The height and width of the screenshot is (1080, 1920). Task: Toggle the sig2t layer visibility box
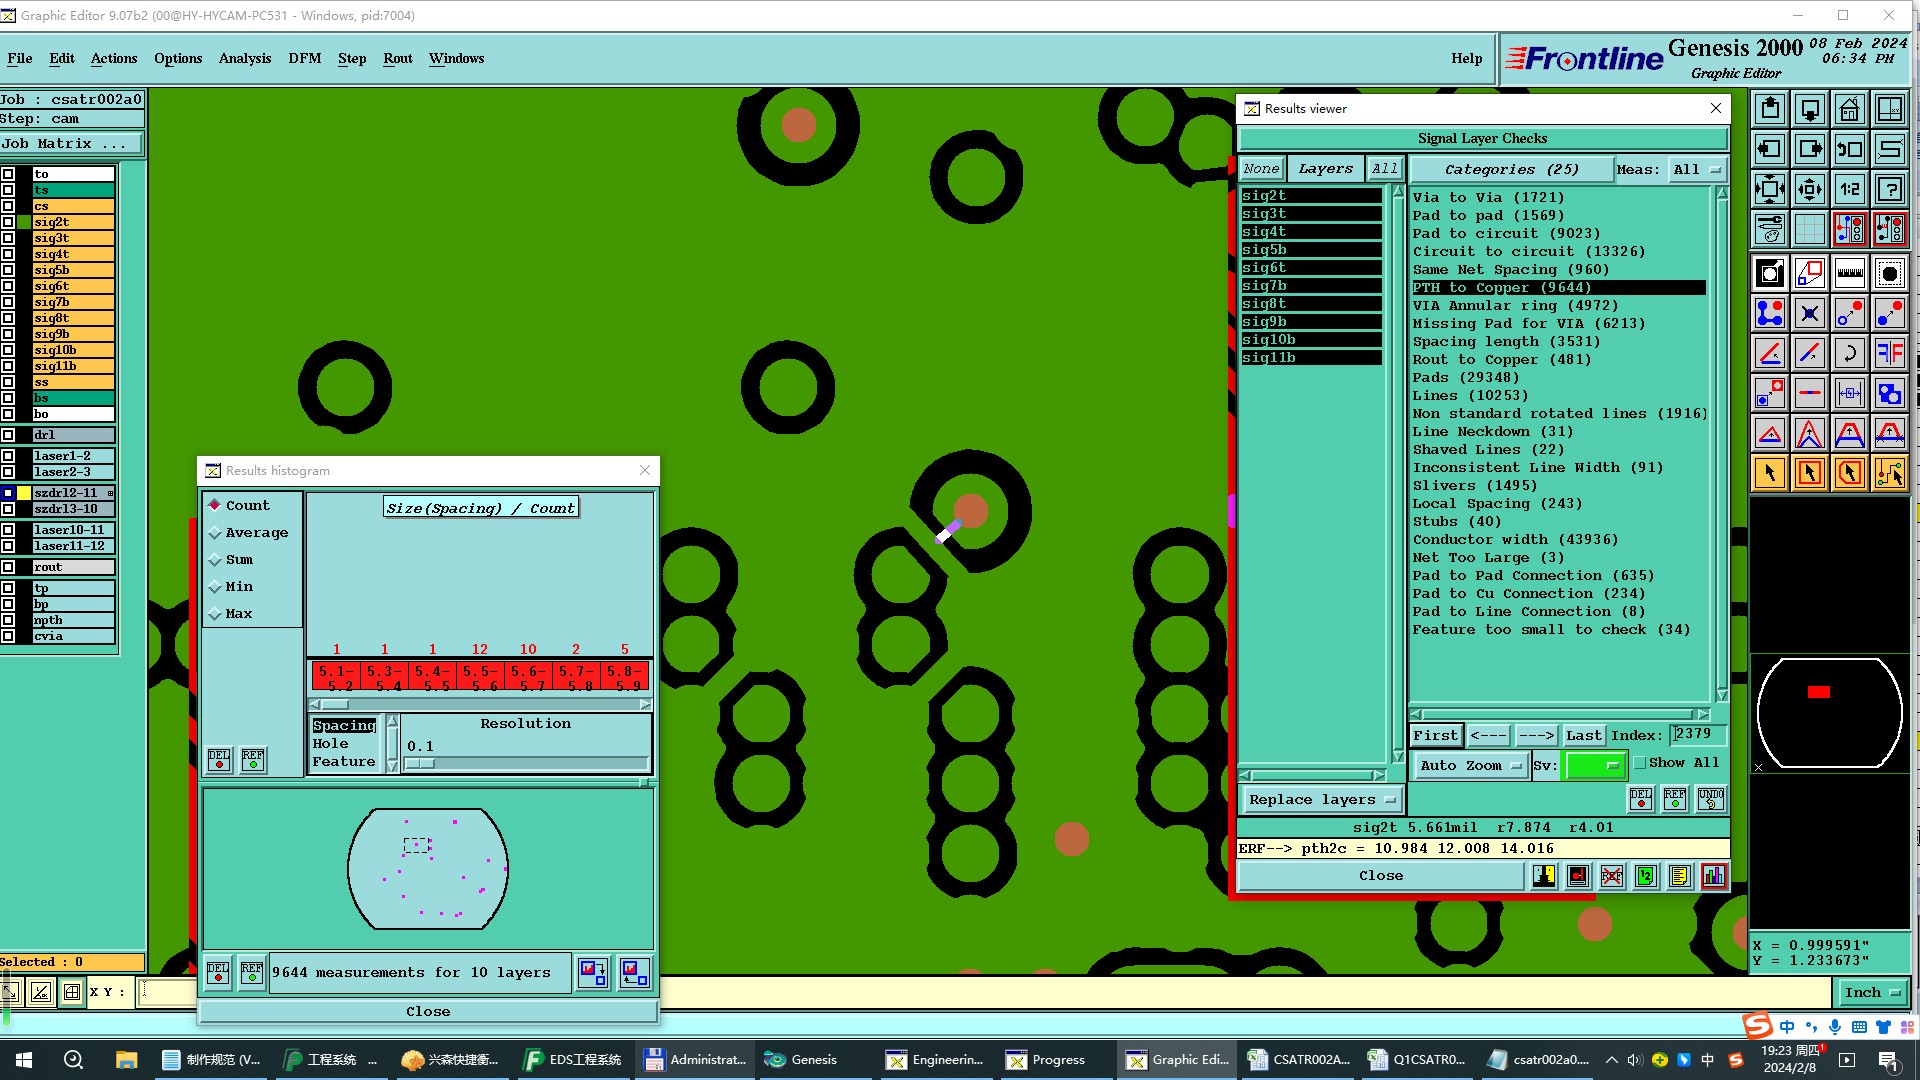click(8, 222)
